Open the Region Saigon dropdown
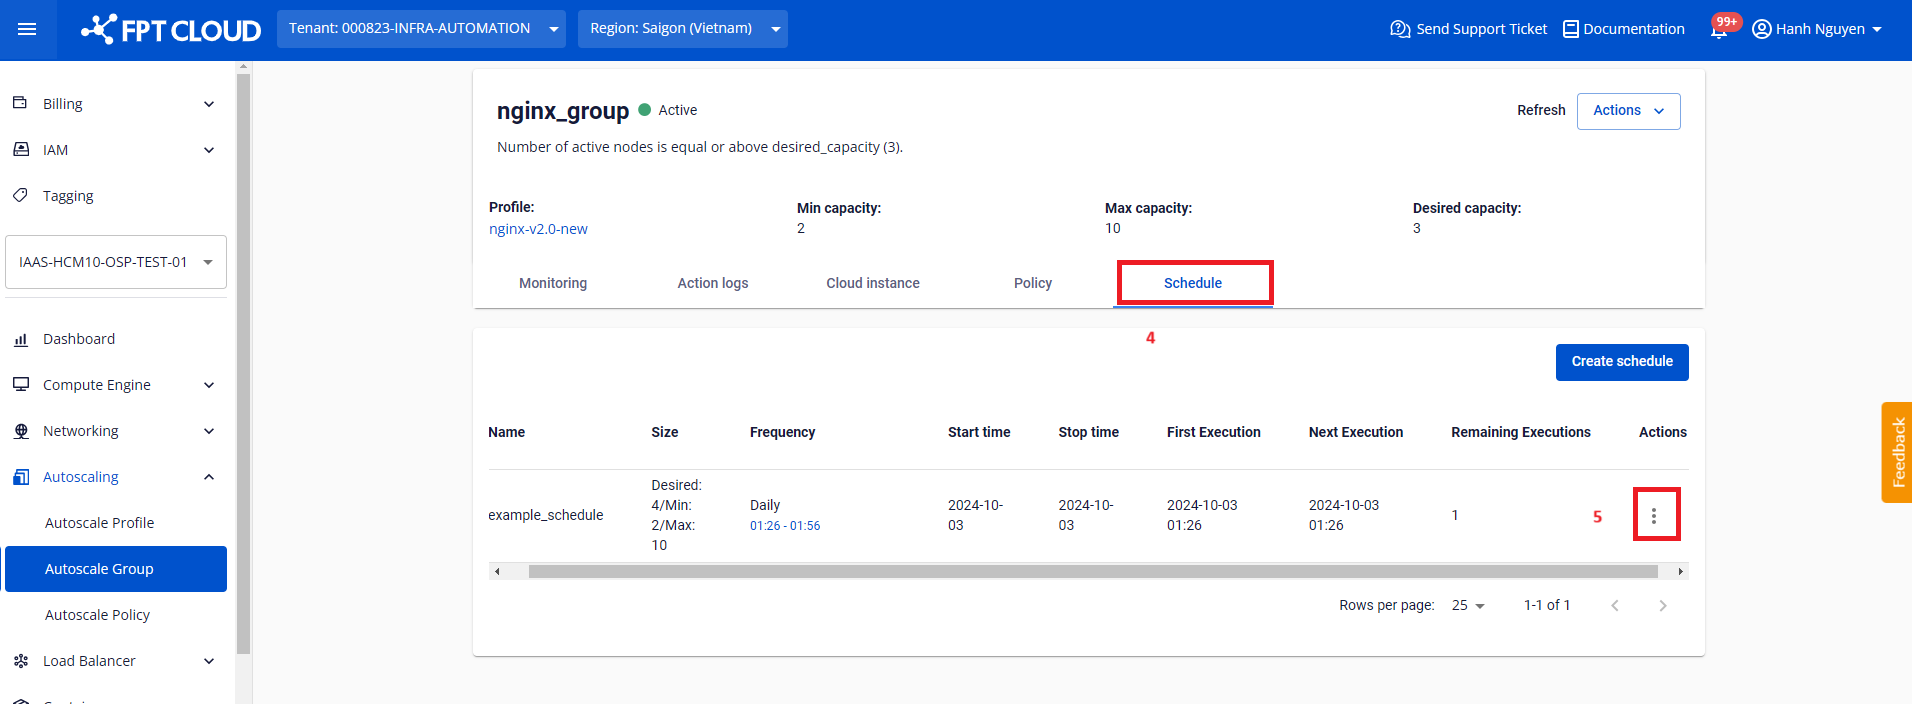 (x=682, y=29)
